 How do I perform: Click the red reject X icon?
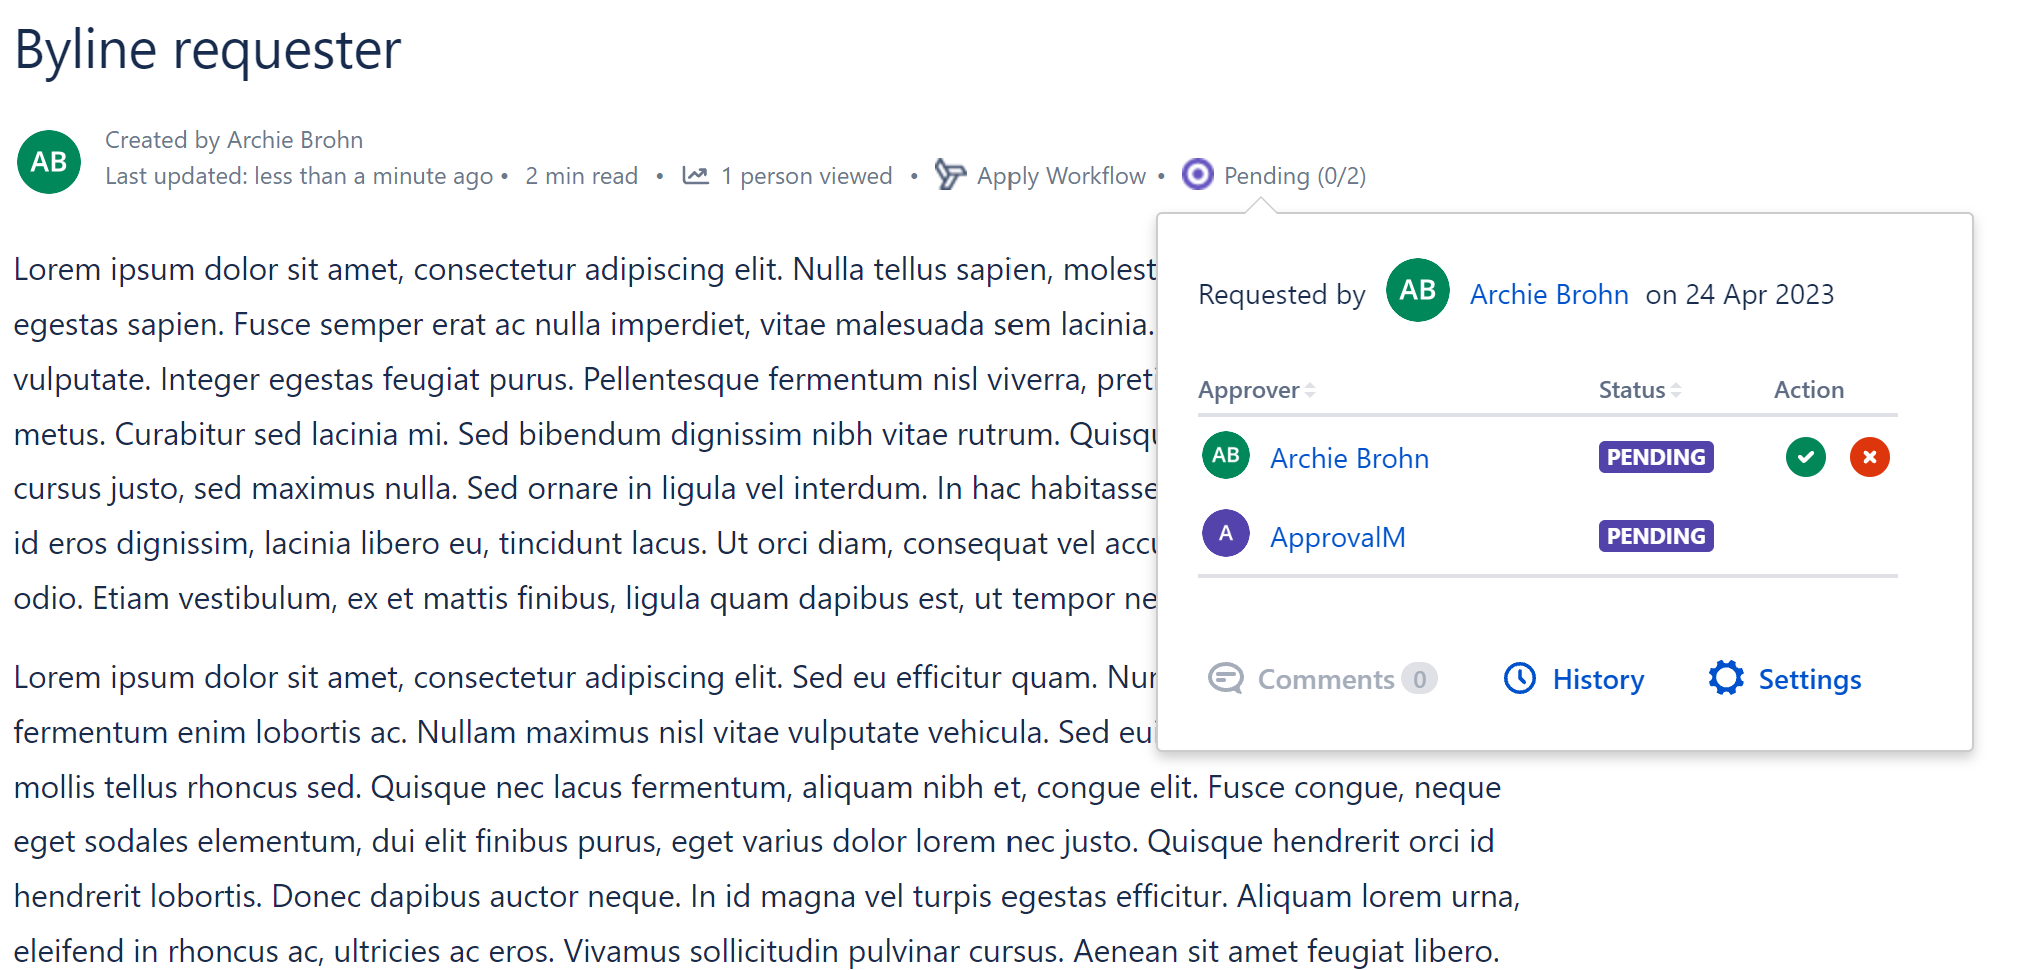tap(1869, 458)
